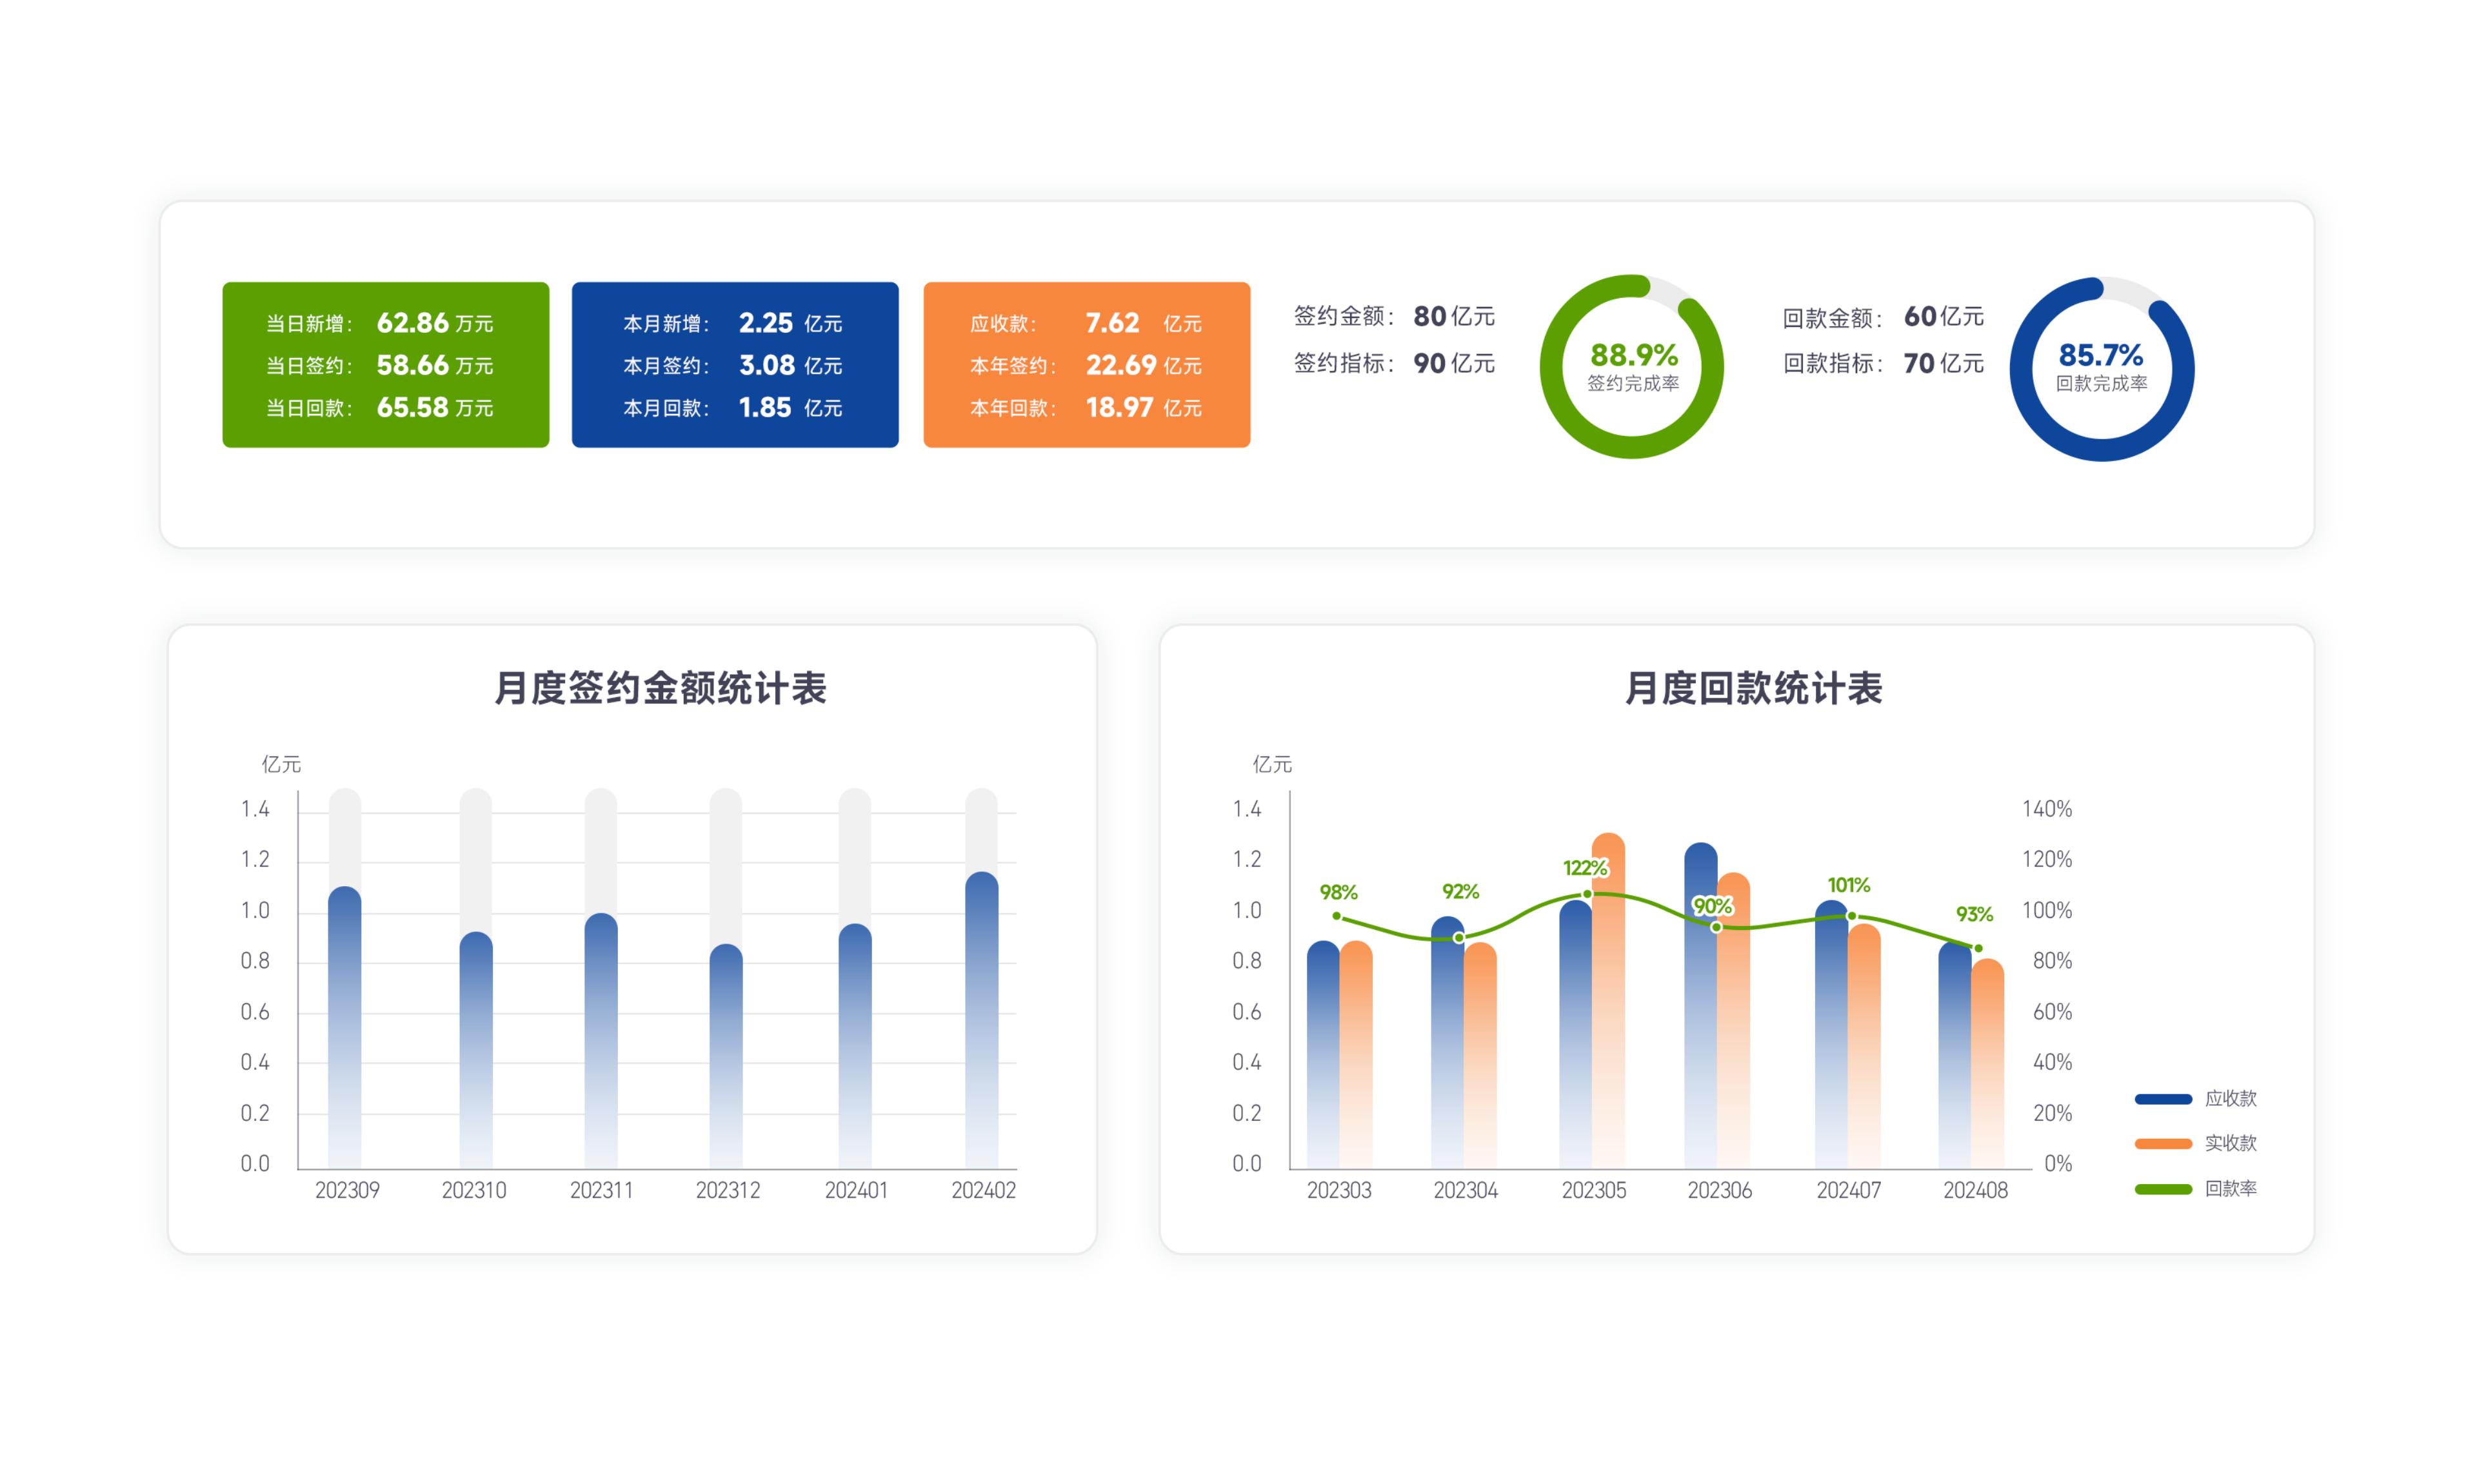Toggle the 应收款 legend entry
Image resolution: width=2477 pixels, height=1484 pixels.
coord(2196,1098)
